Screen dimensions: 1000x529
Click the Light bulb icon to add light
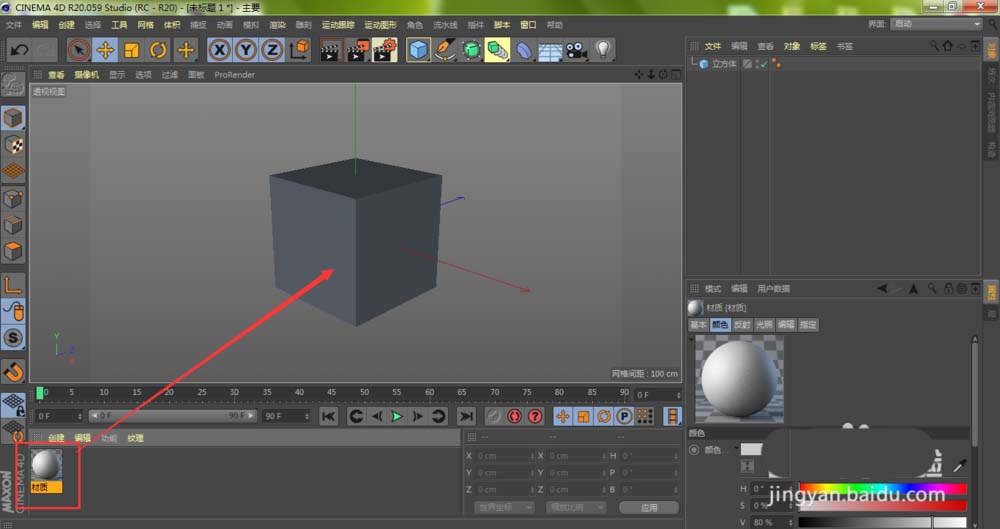603,49
